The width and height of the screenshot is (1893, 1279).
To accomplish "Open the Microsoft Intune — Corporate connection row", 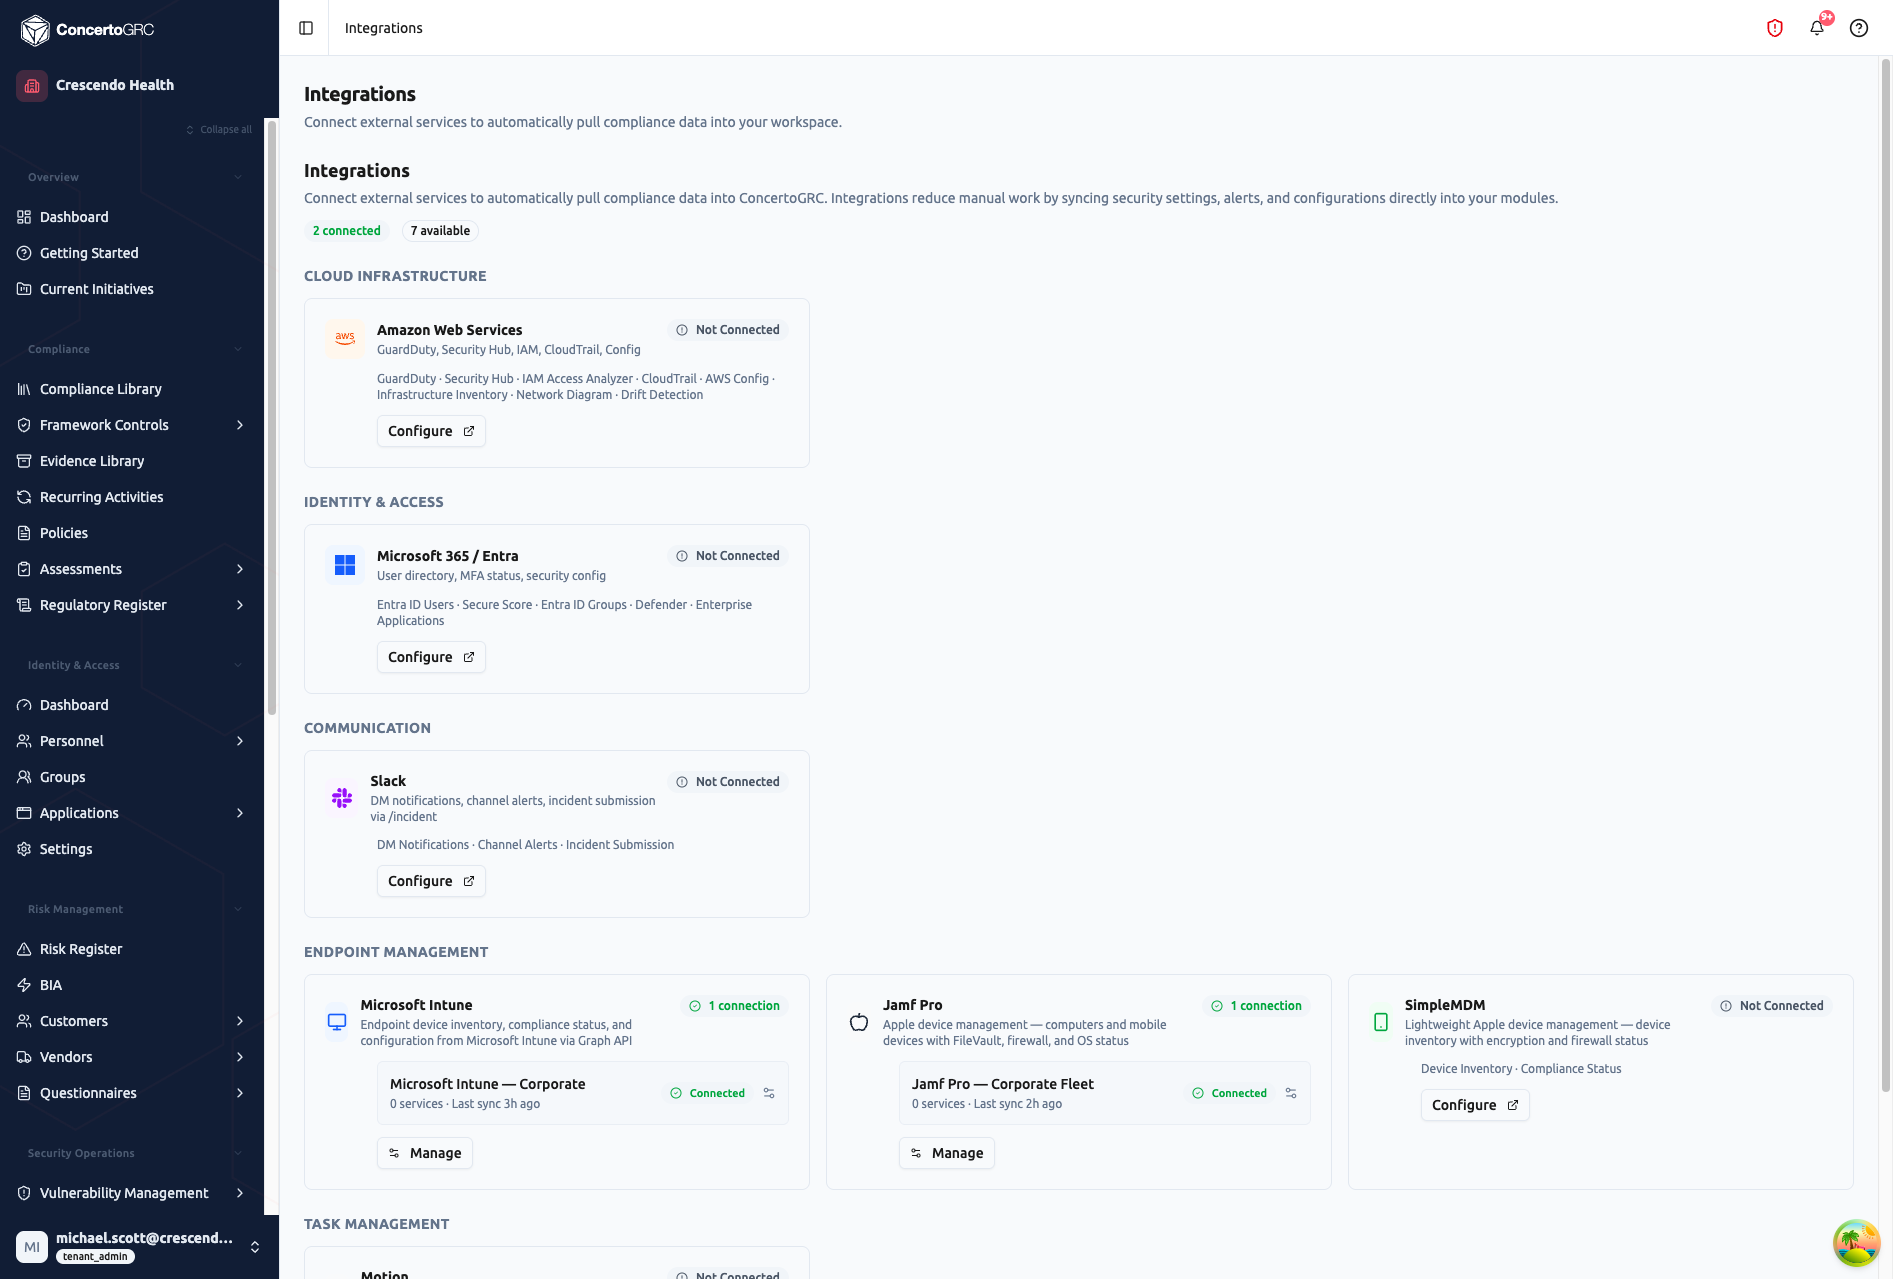I will (x=583, y=1093).
